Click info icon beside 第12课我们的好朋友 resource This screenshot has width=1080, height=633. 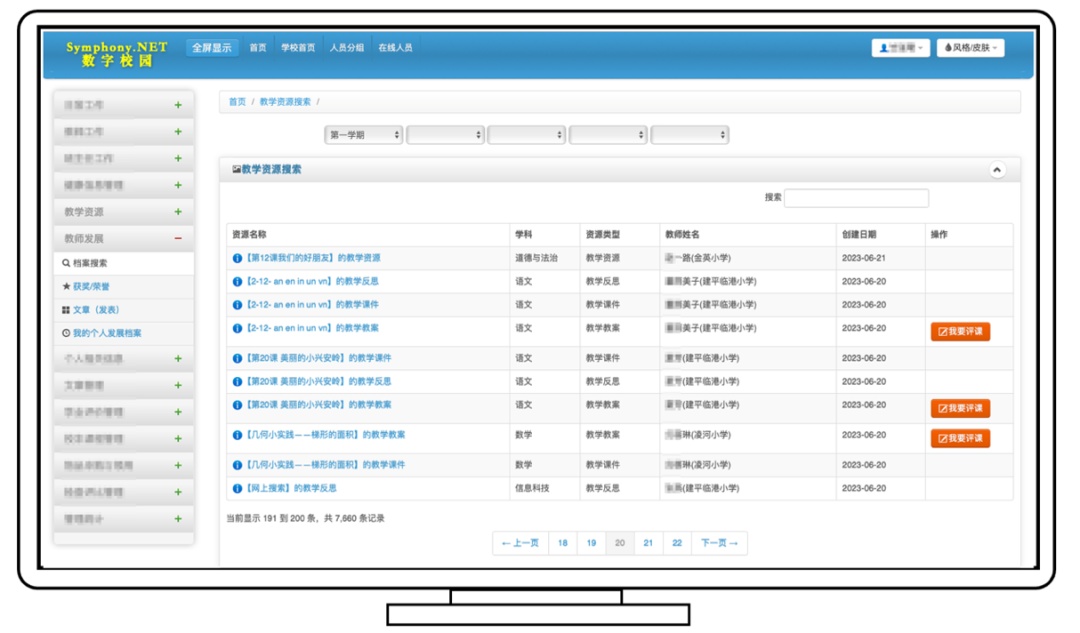(x=237, y=258)
